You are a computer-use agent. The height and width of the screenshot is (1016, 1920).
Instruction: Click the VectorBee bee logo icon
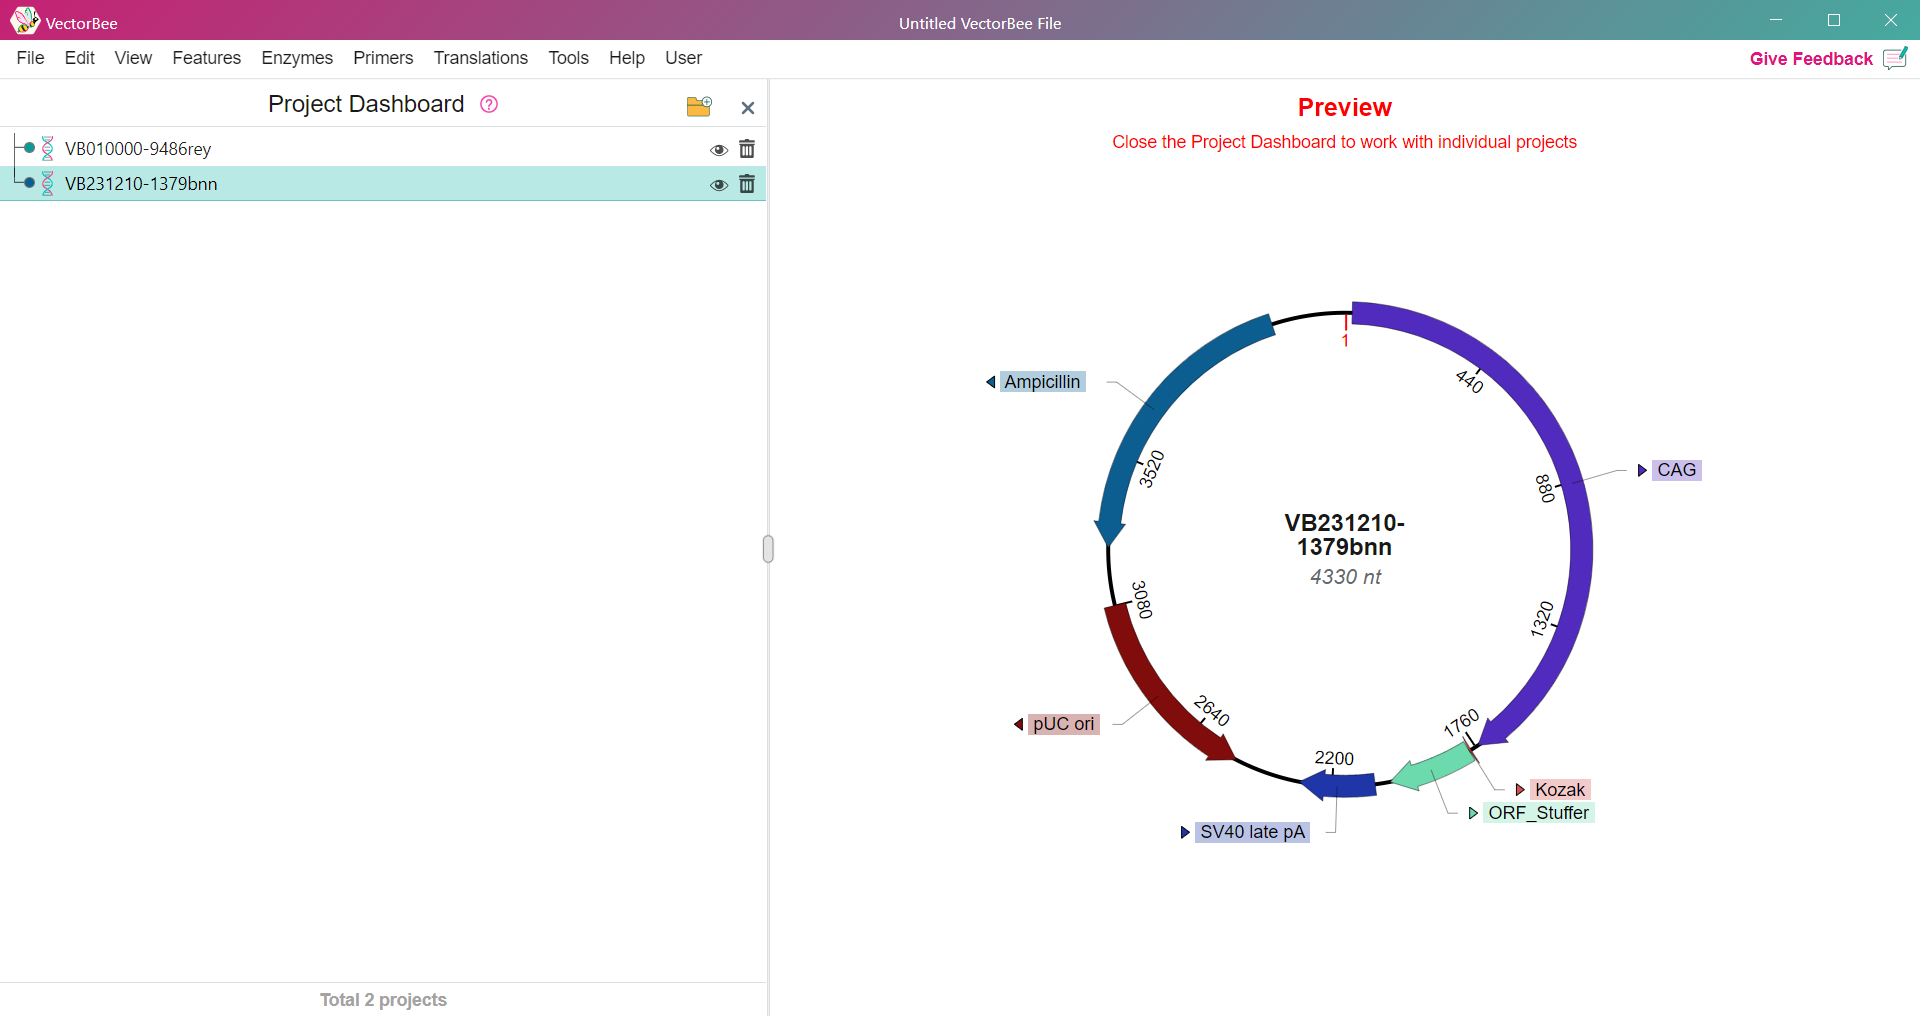coord(24,21)
